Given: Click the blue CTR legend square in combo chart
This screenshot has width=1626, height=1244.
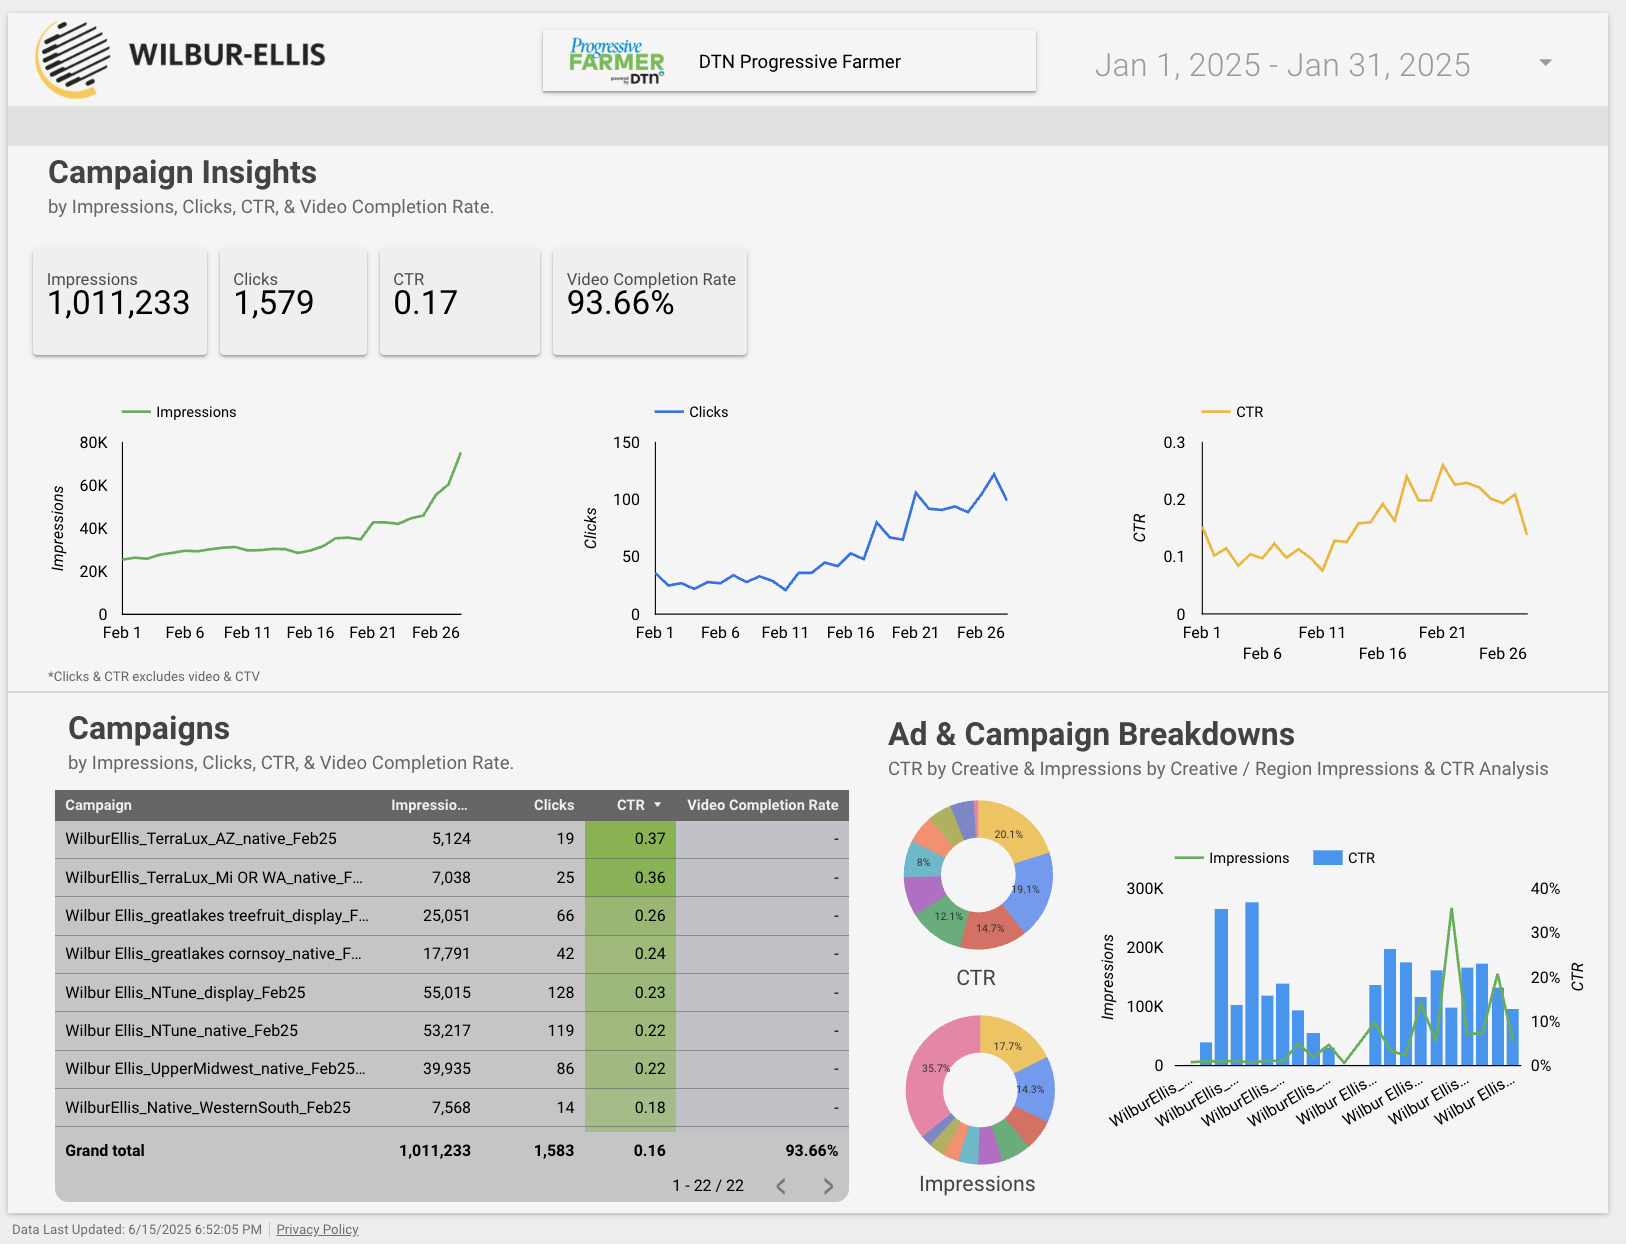Looking at the screenshot, I should click(1327, 858).
